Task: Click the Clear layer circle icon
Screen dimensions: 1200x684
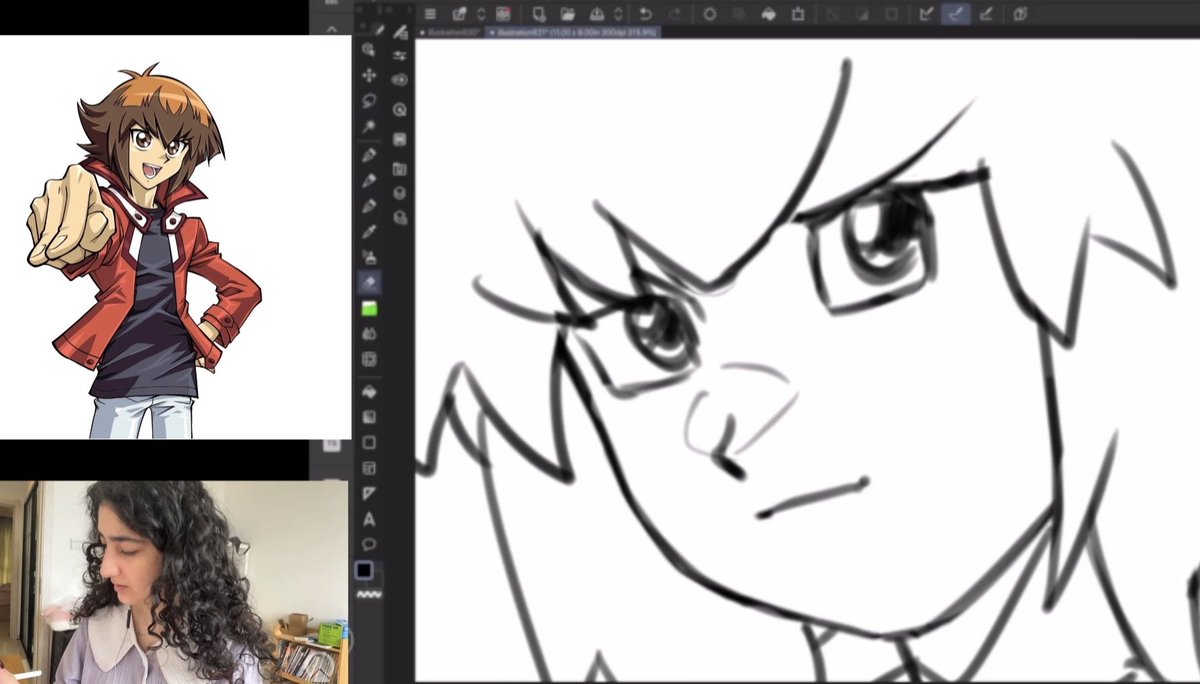Action: pyautogui.click(x=710, y=14)
